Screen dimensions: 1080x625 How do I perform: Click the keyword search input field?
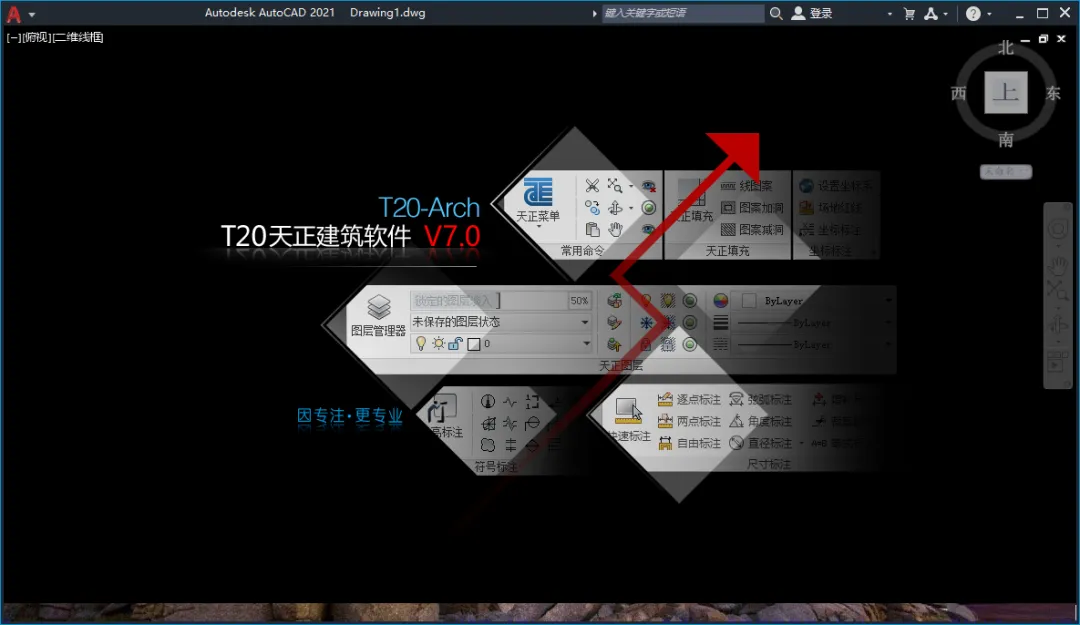click(x=683, y=13)
